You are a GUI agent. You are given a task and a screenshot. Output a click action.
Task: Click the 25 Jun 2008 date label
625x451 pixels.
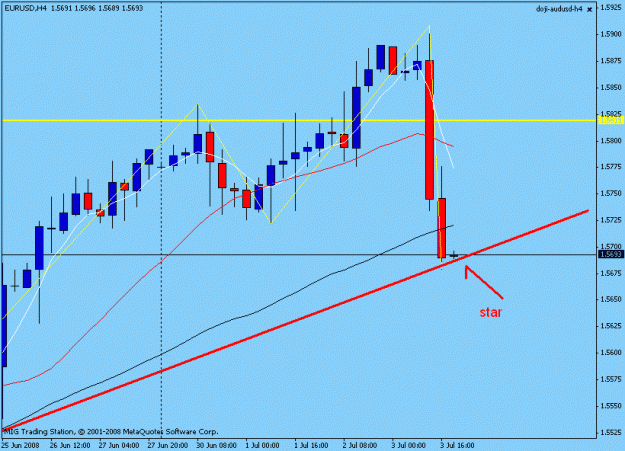click(x=20, y=445)
